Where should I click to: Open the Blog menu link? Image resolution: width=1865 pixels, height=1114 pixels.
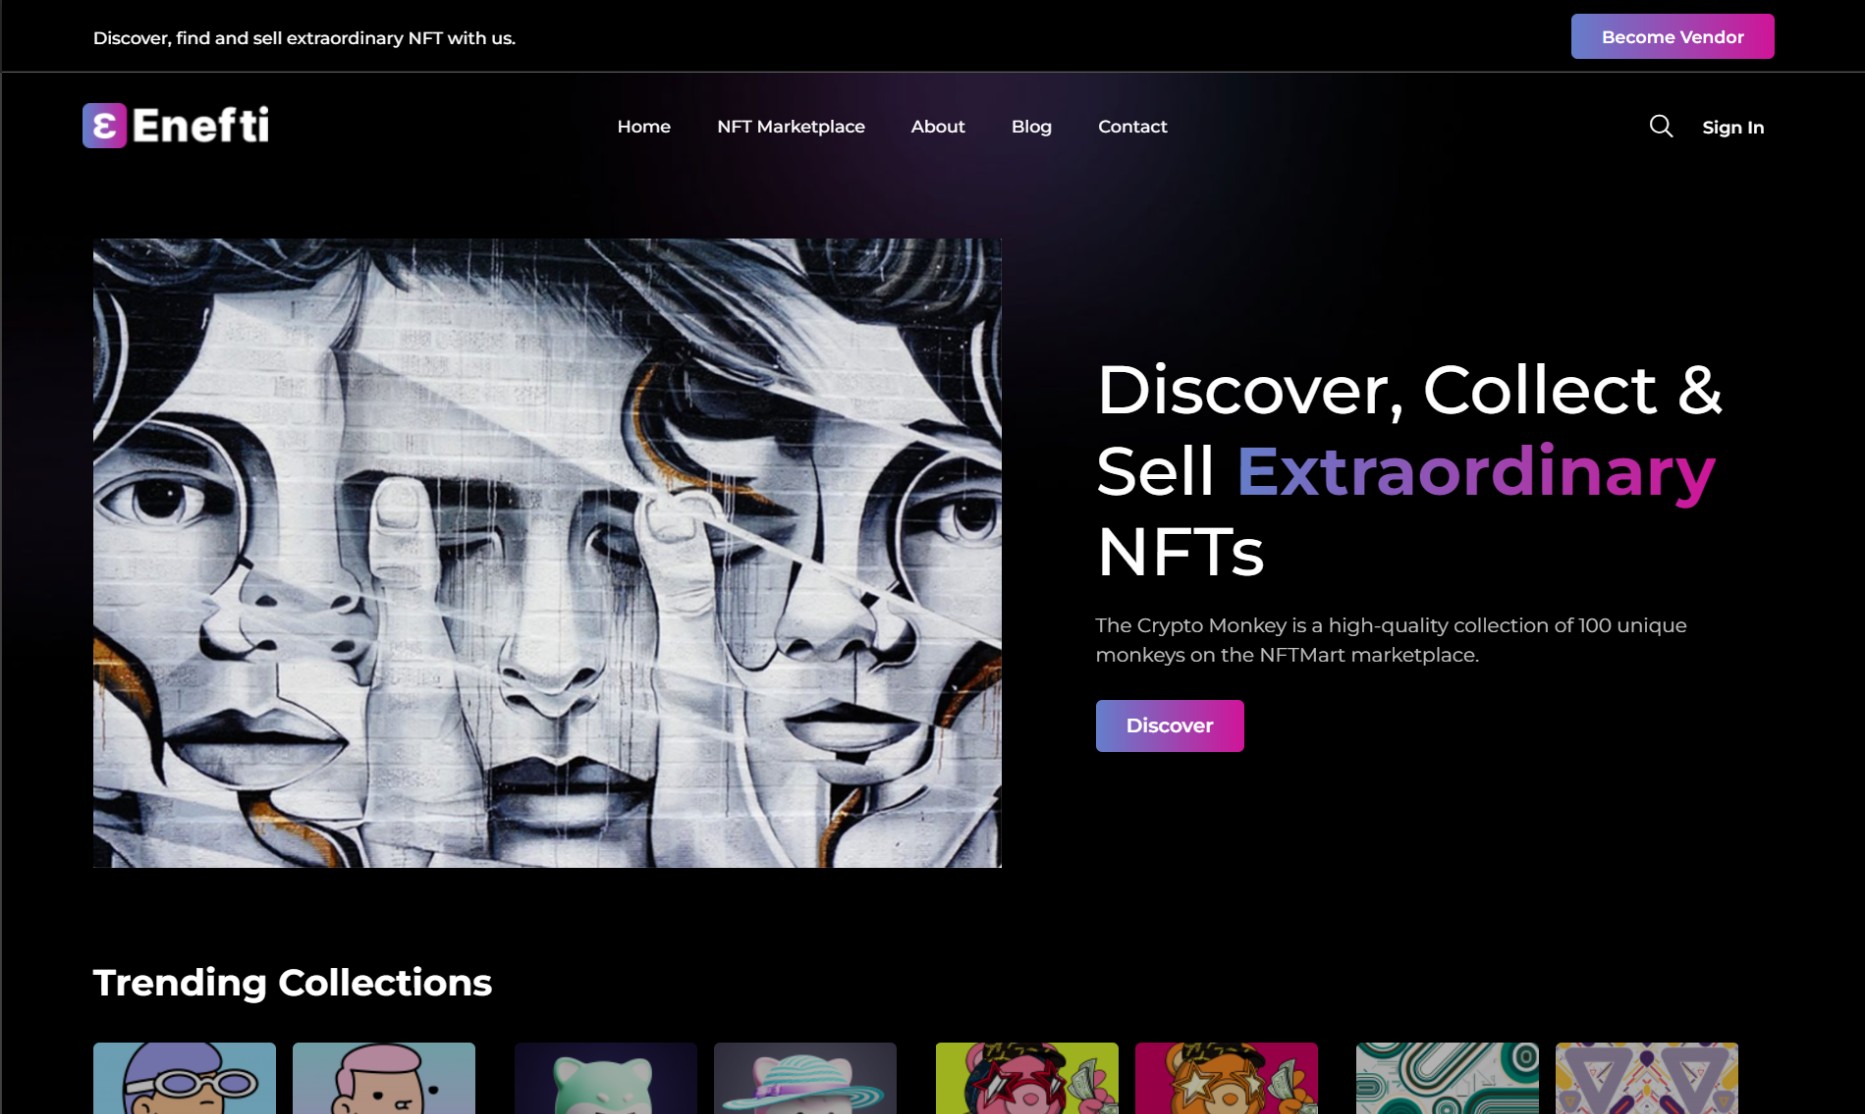(1031, 127)
